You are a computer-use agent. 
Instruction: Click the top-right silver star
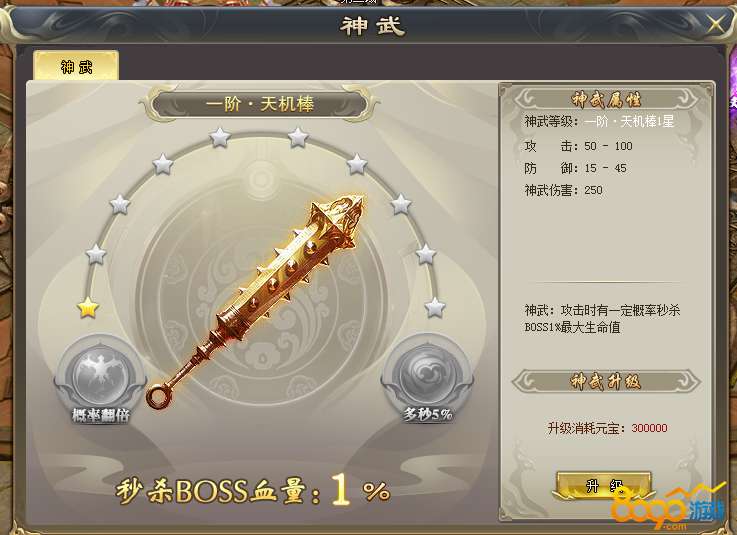pos(298,138)
